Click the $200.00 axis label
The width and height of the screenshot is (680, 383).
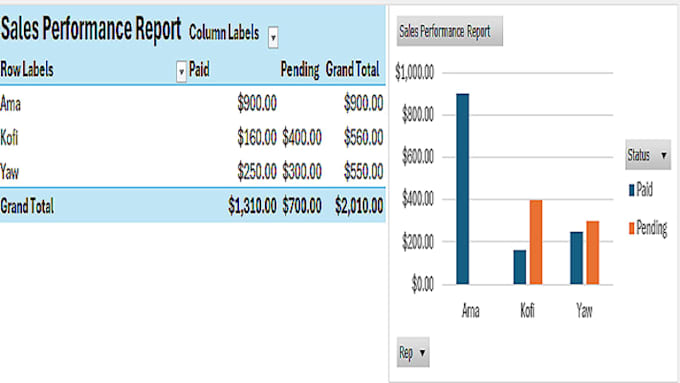point(418,242)
